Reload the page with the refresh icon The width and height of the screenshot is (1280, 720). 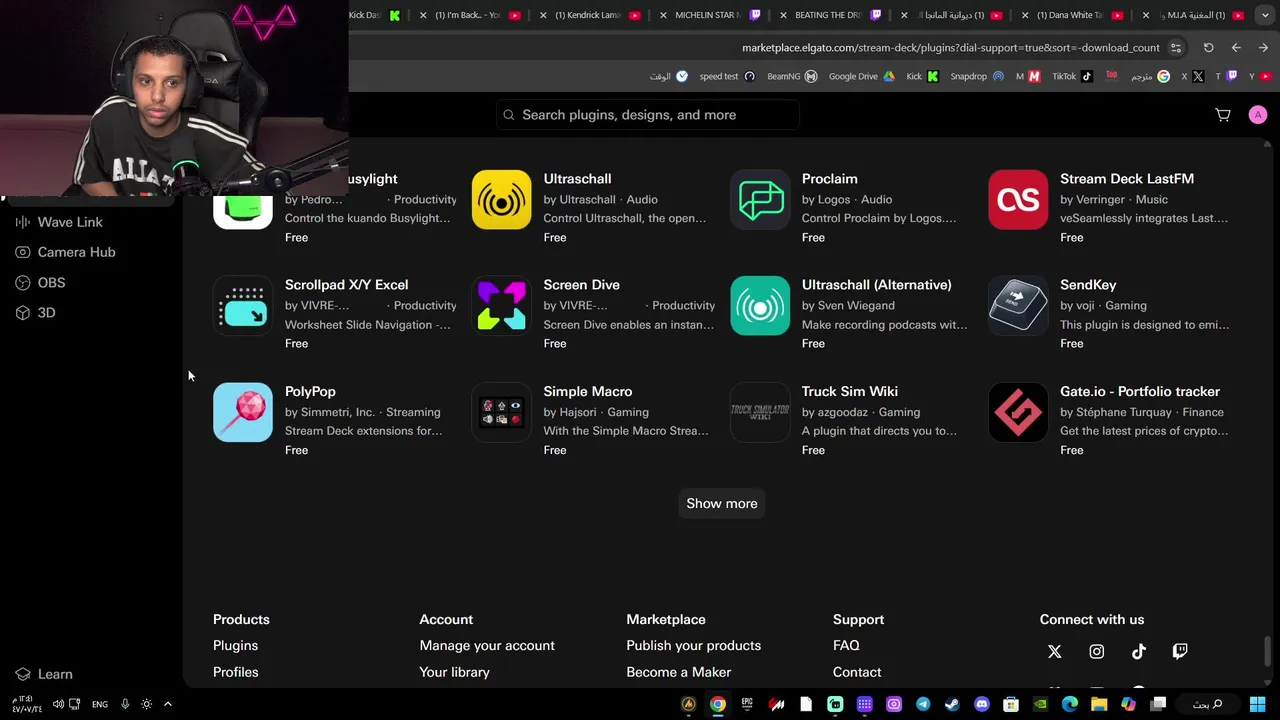pyautogui.click(x=1208, y=47)
